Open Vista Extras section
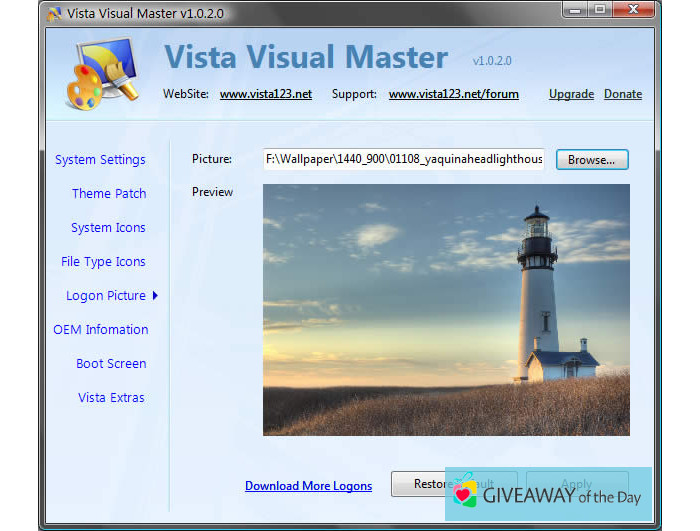700x531 pixels. click(111, 398)
